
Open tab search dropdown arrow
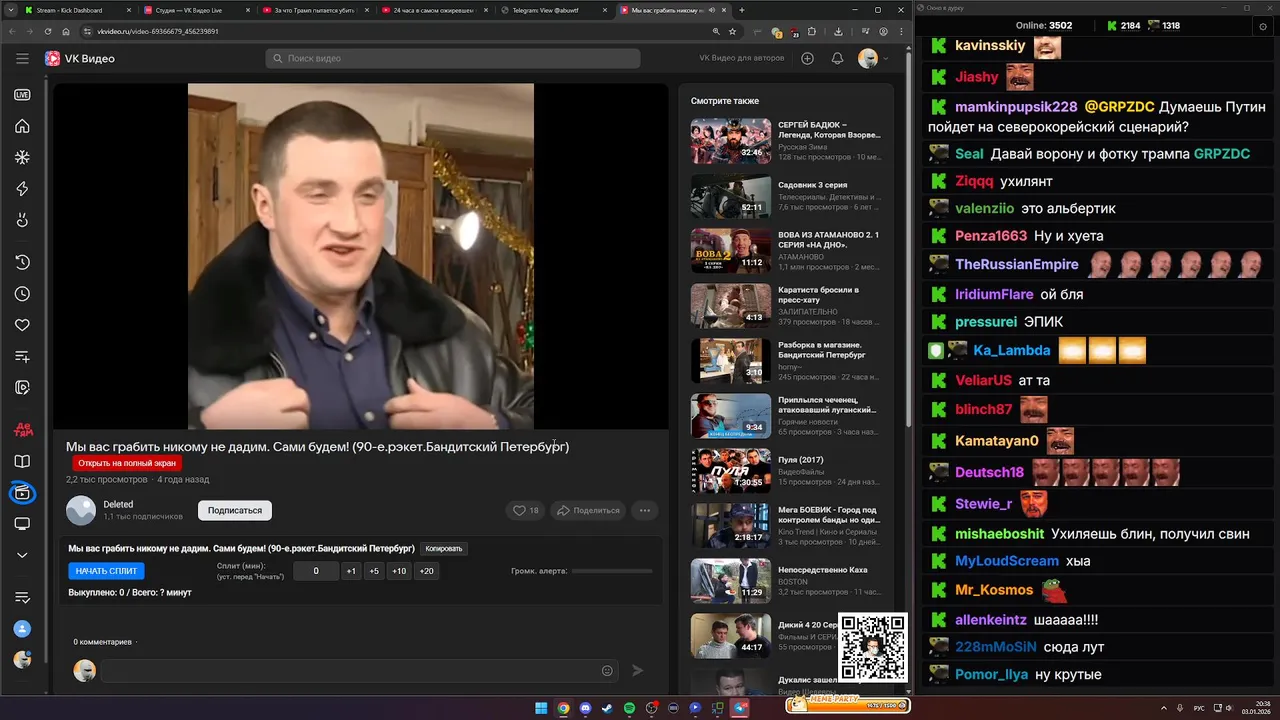(10, 10)
